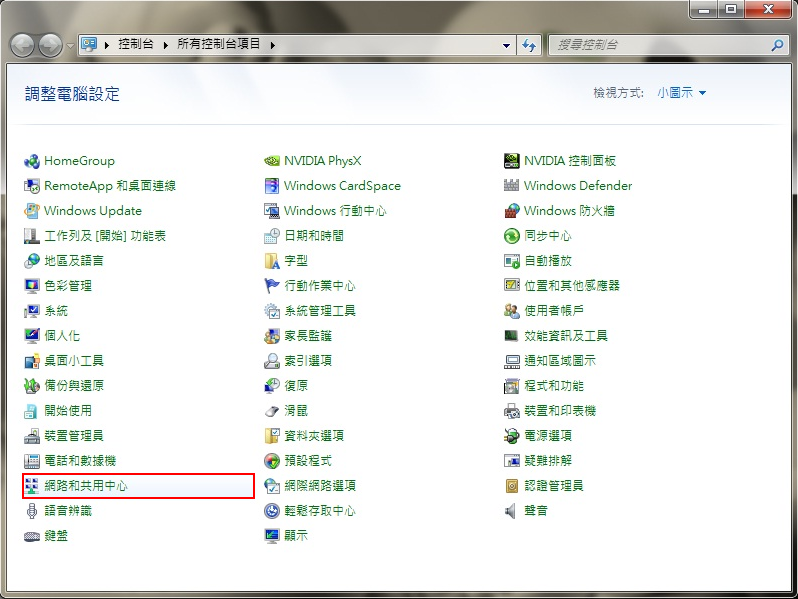
Task: Open the 備份與還原 icon
Action: (32, 386)
